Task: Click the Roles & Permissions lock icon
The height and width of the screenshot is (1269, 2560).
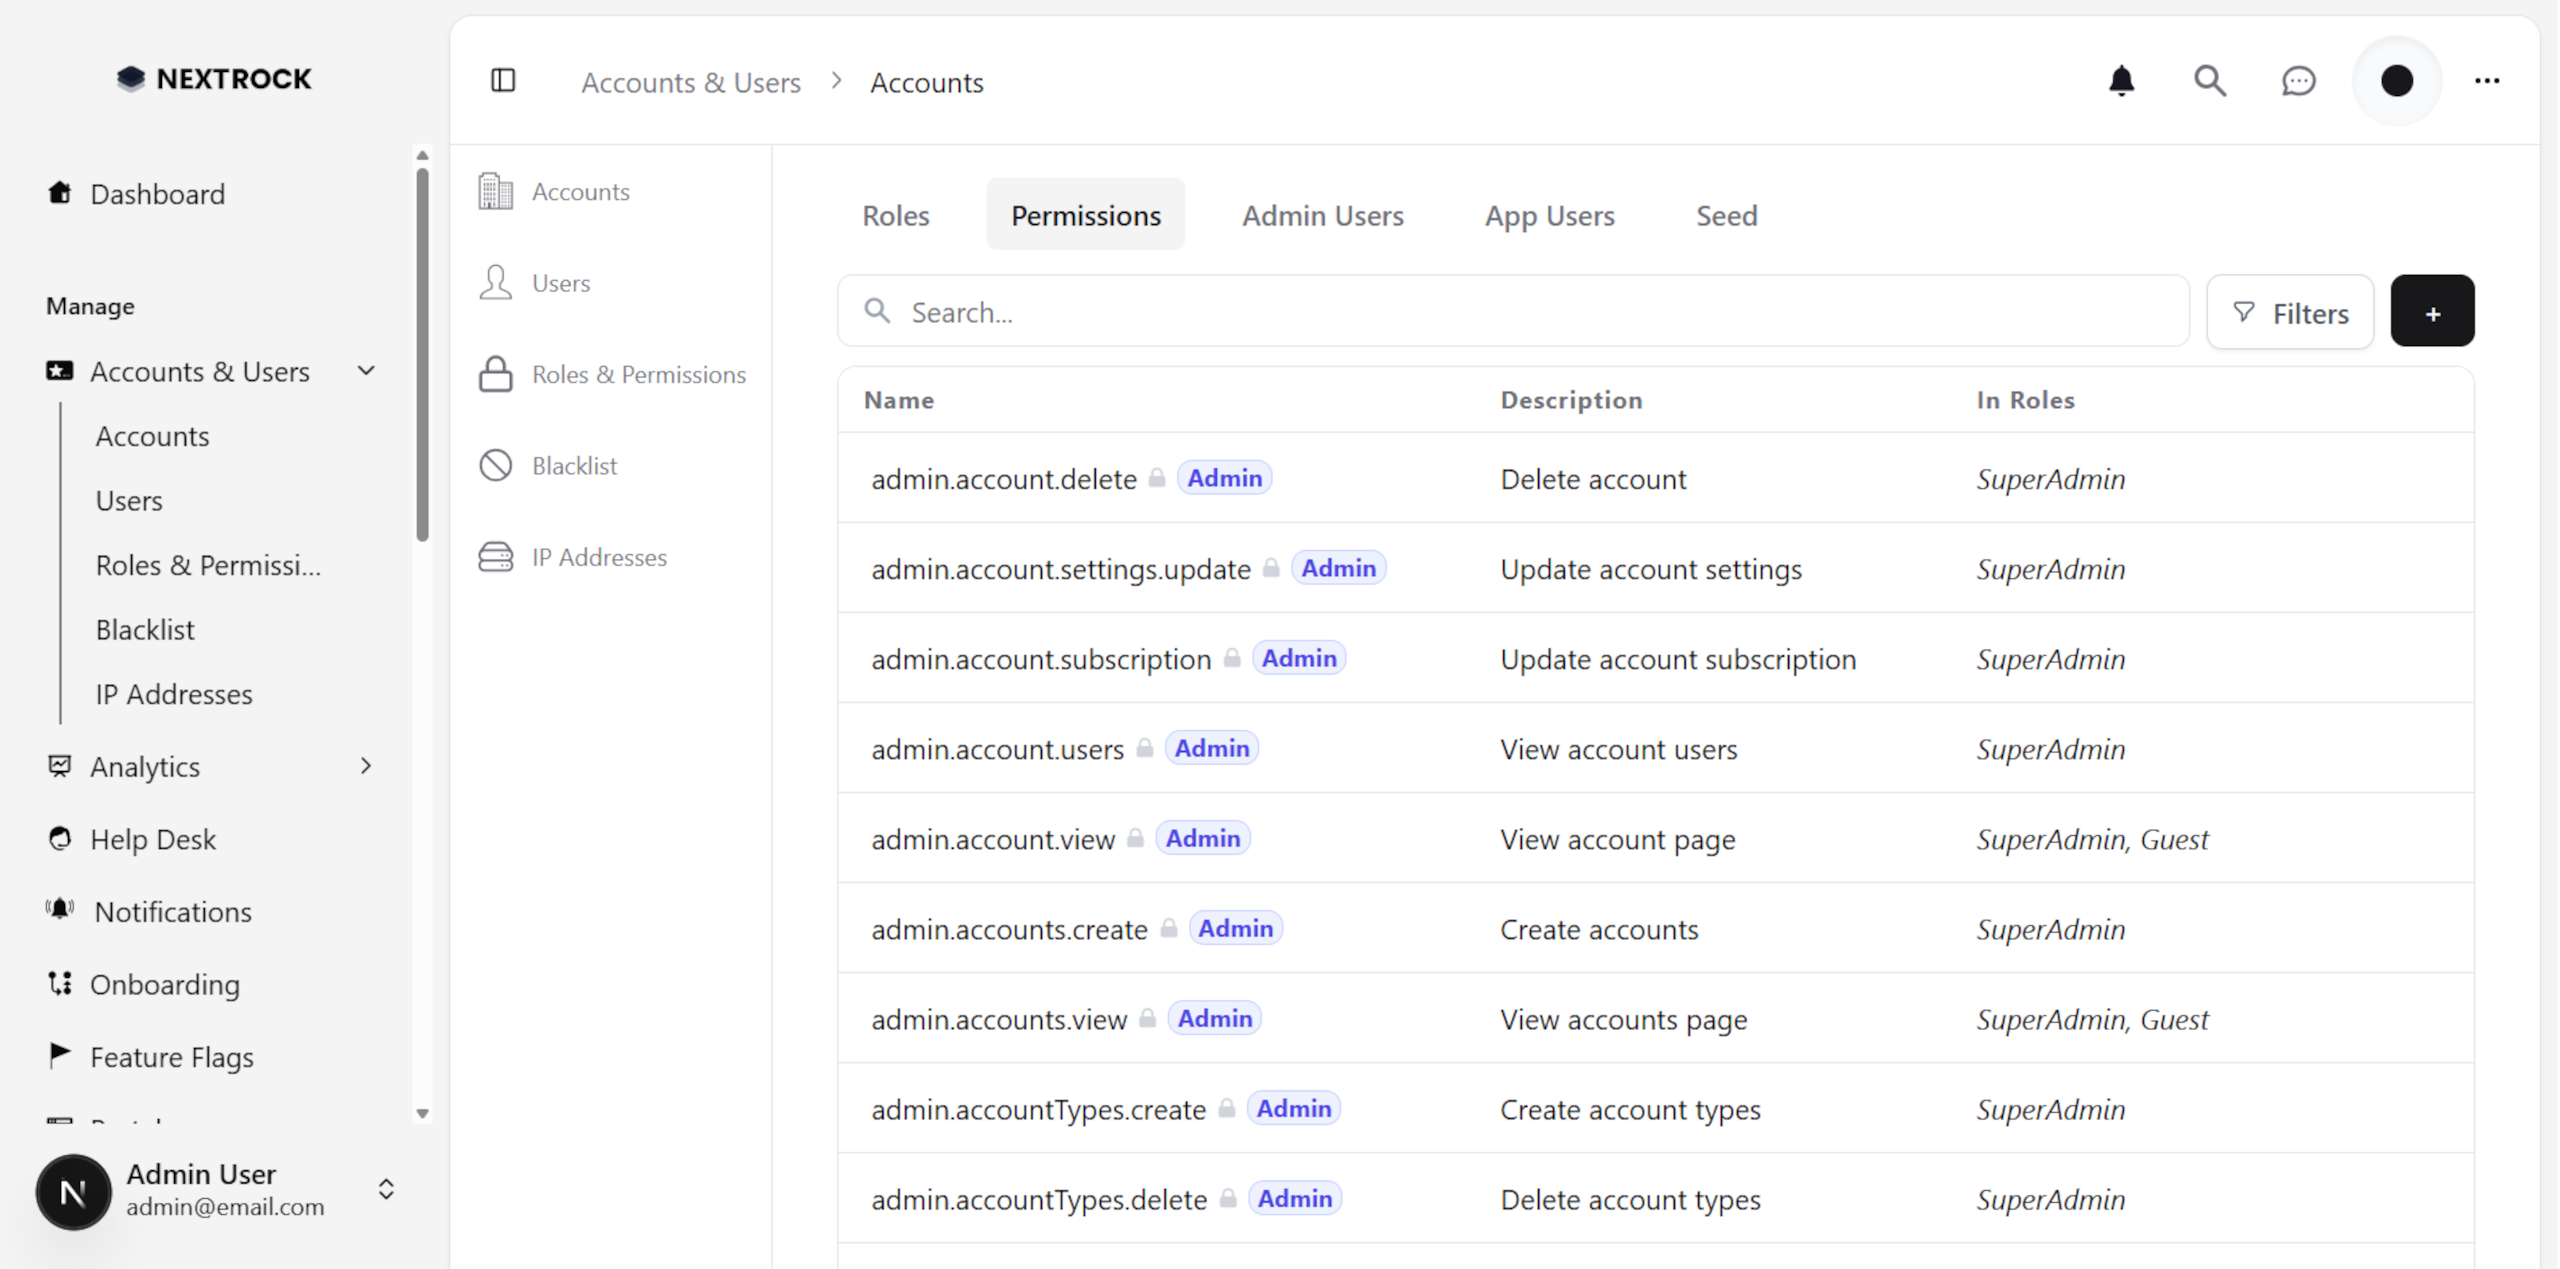Action: 496,374
